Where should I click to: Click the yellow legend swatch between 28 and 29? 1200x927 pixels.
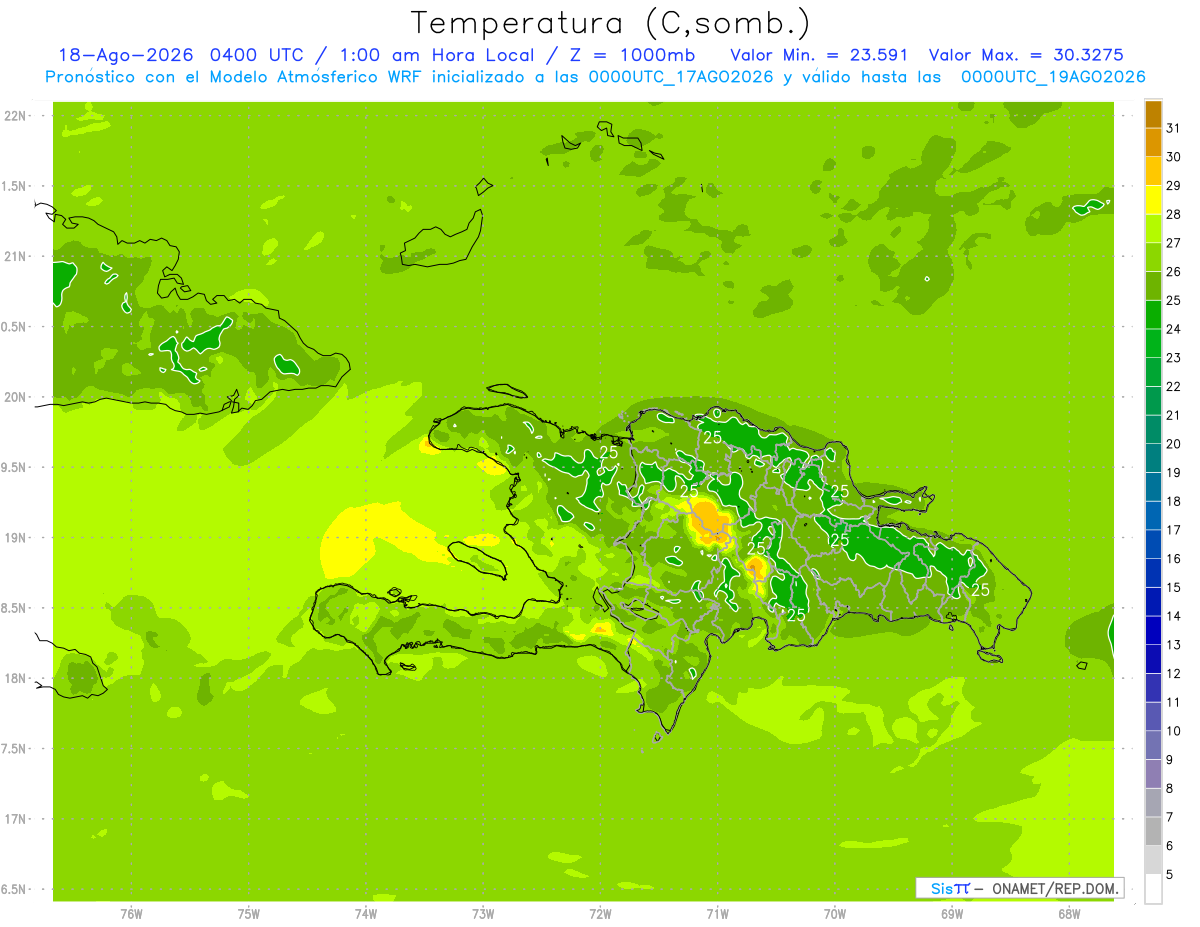[x=1153, y=200]
